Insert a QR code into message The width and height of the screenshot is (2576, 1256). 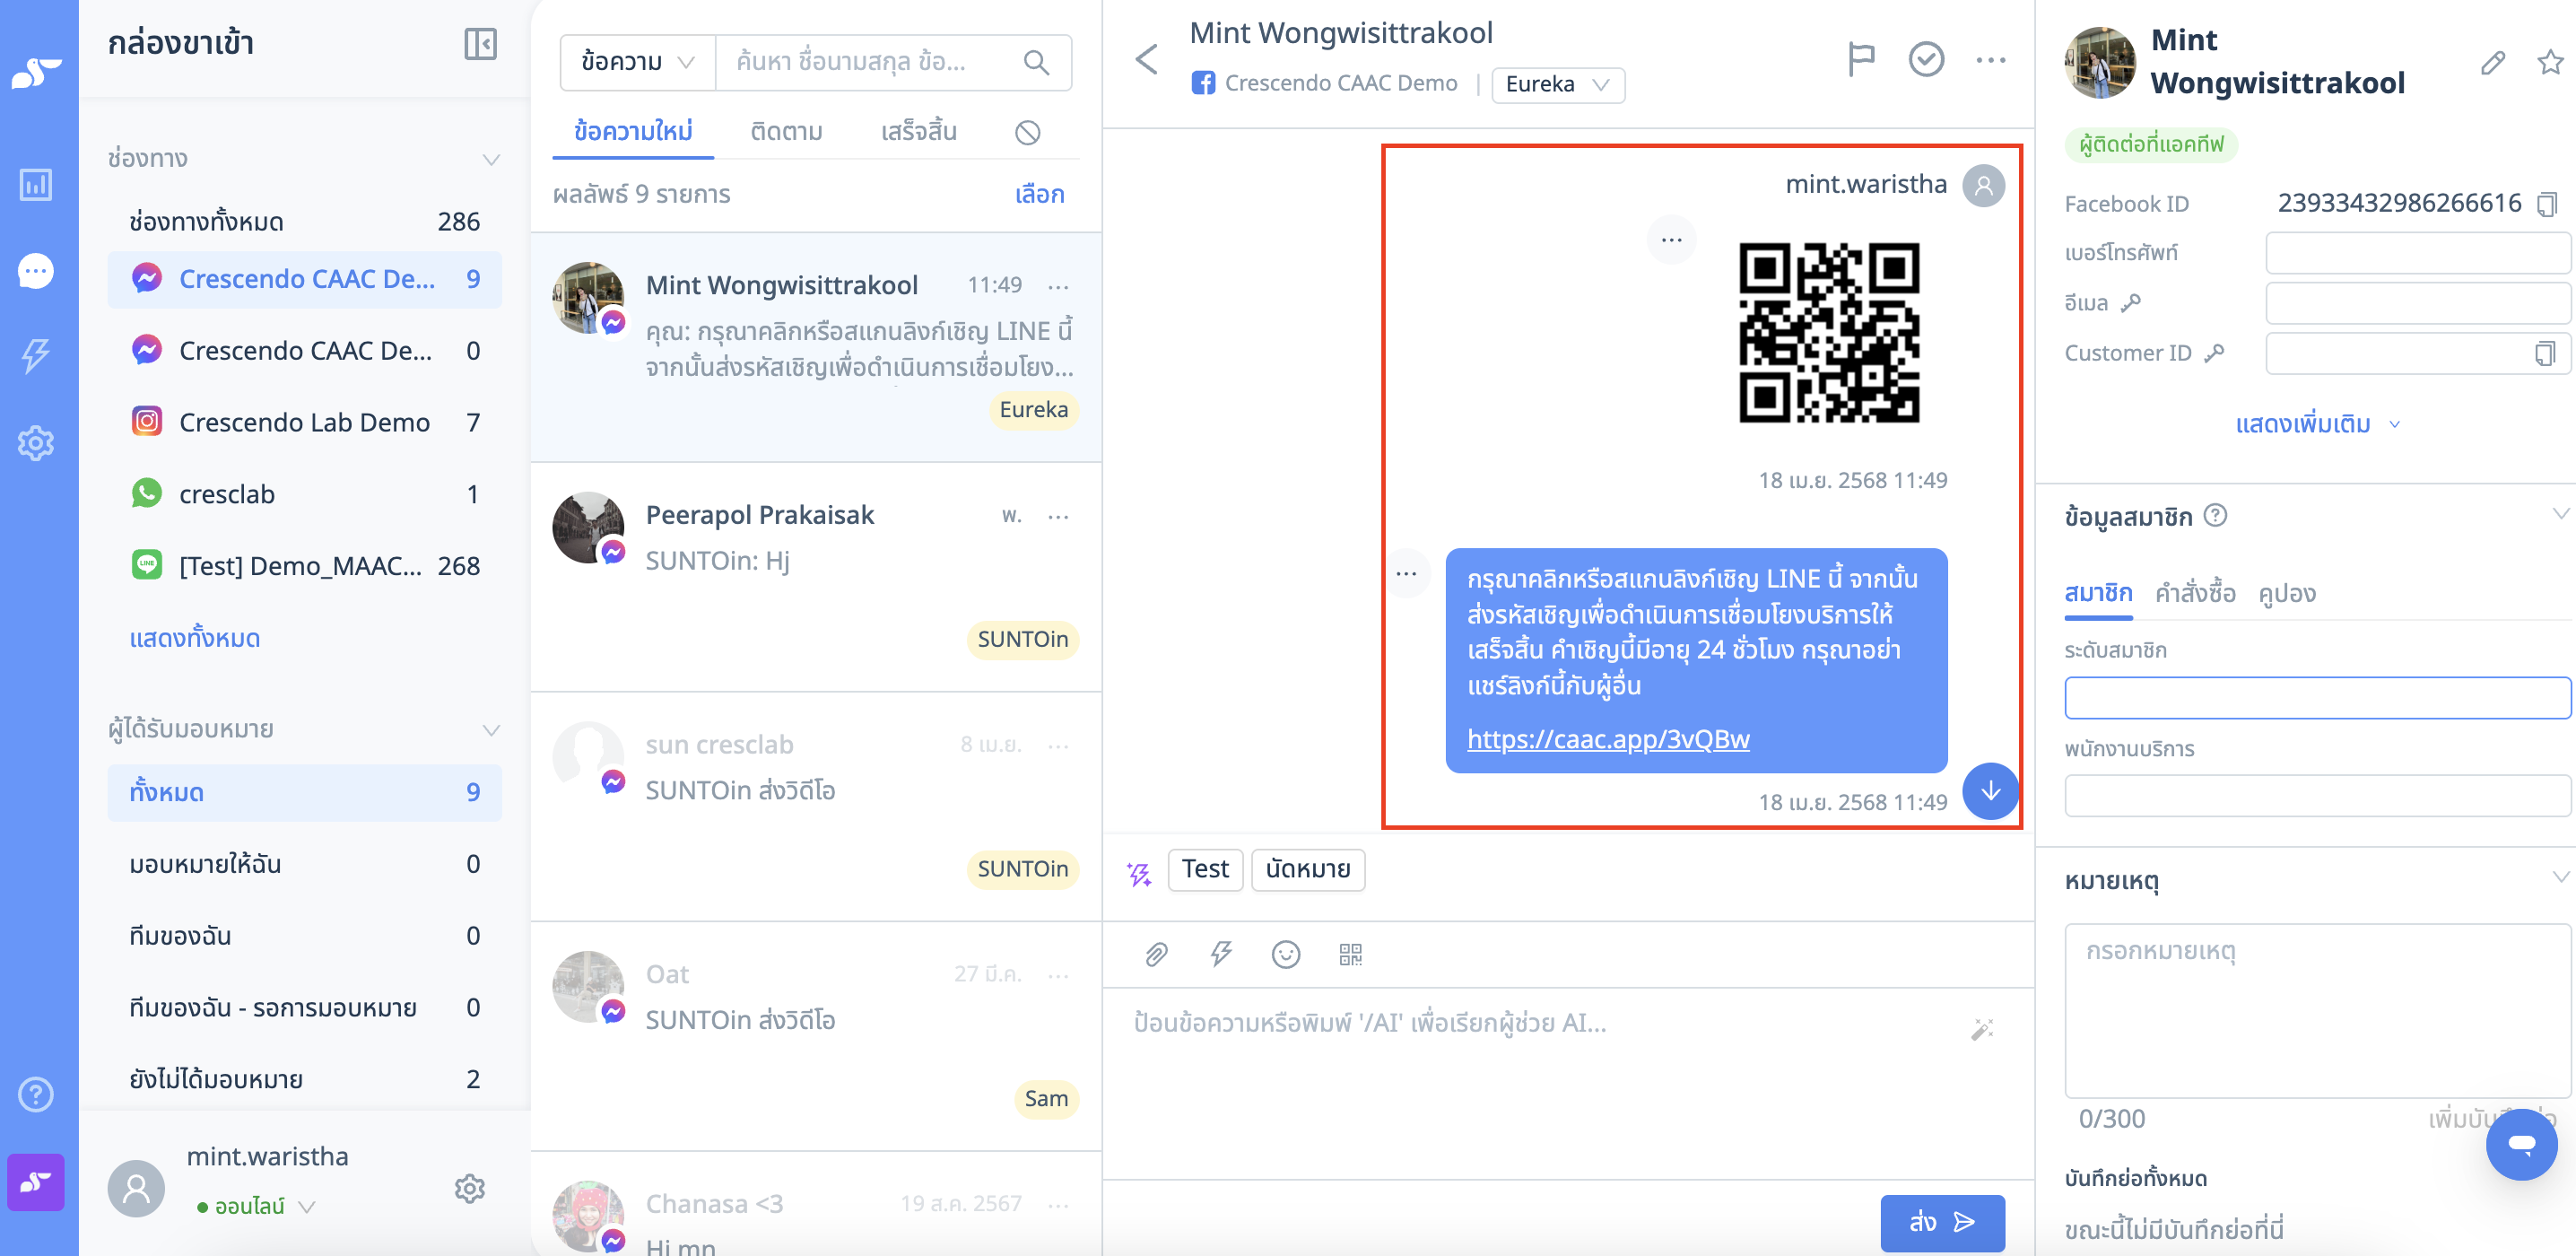point(1350,954)
